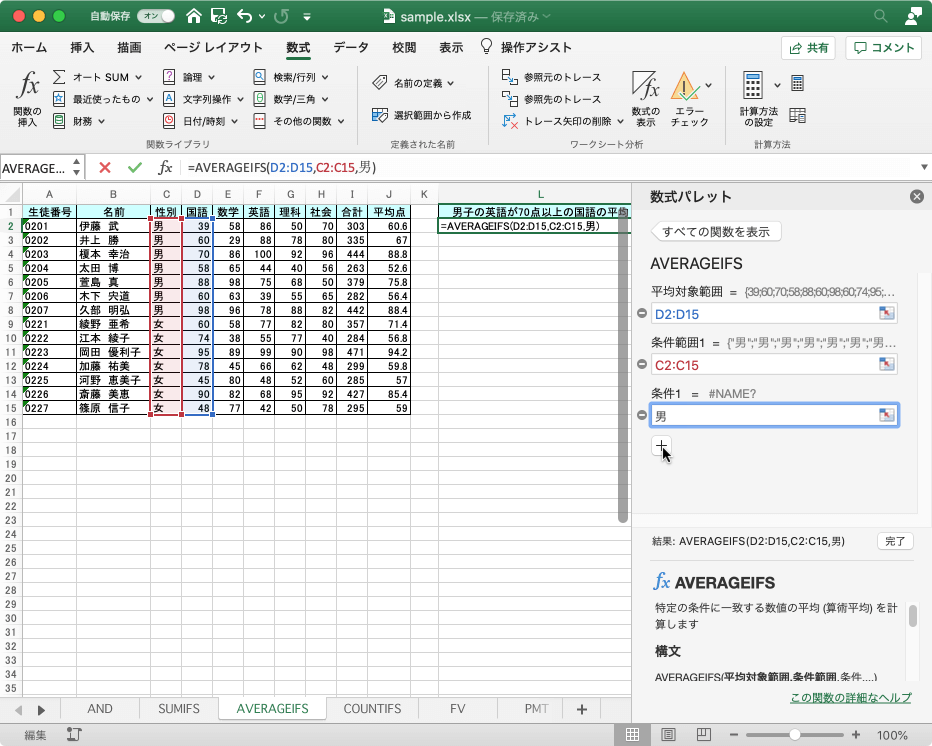Viewport: 932px width, 746px height.
Task: Click the 完了 button
Action: click(895, 541)
